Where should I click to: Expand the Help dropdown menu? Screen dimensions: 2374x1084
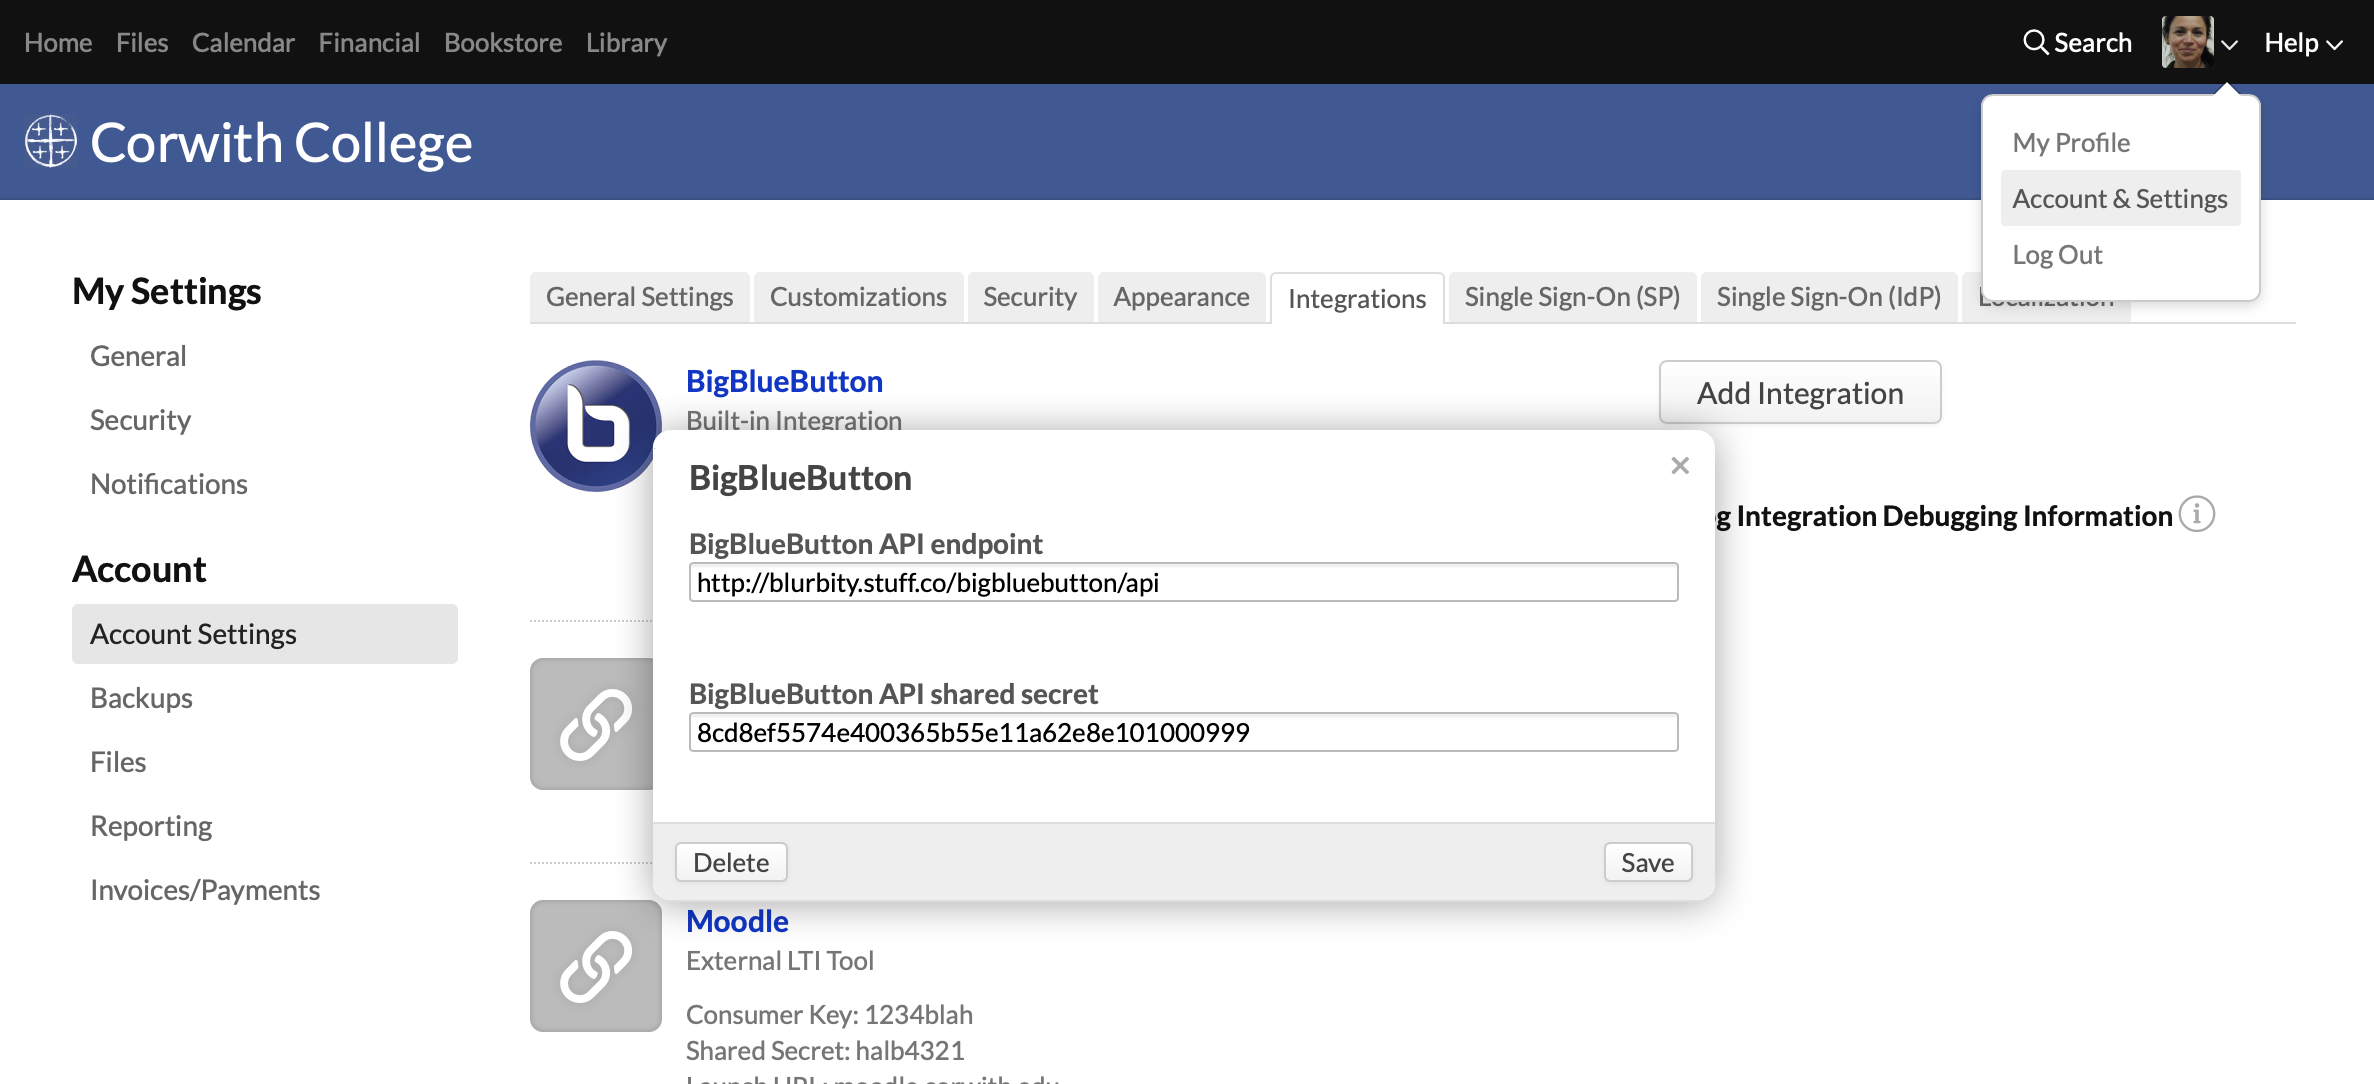point(2303,43)
